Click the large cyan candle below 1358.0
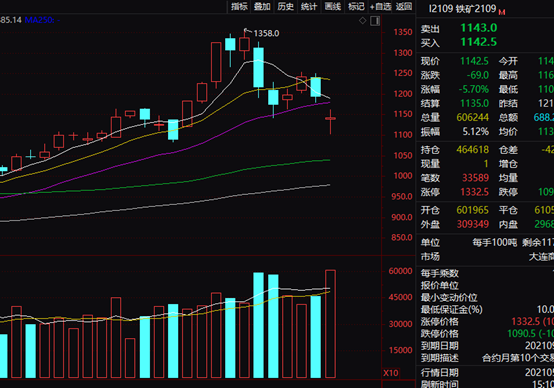The width and height of the screenshot is (554, 388). (x=258, y=67)
